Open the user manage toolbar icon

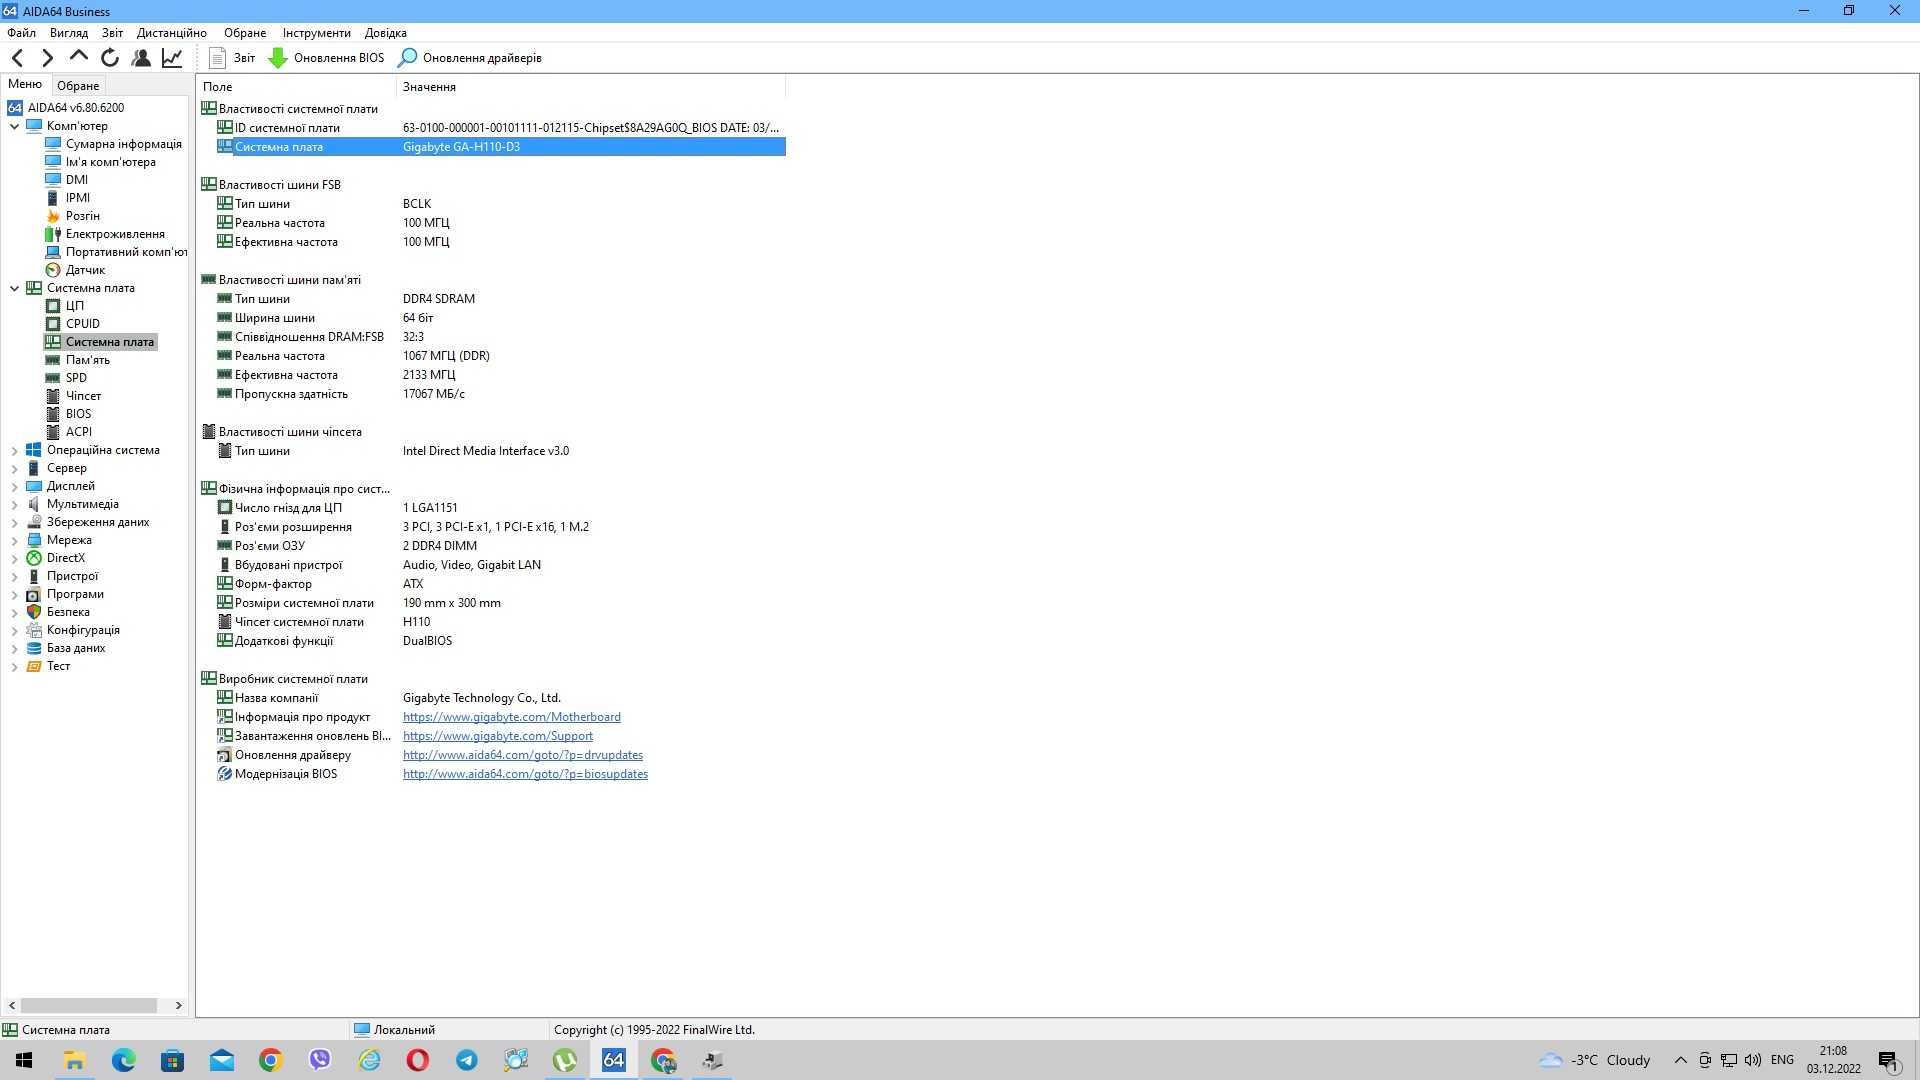[141, 58]
